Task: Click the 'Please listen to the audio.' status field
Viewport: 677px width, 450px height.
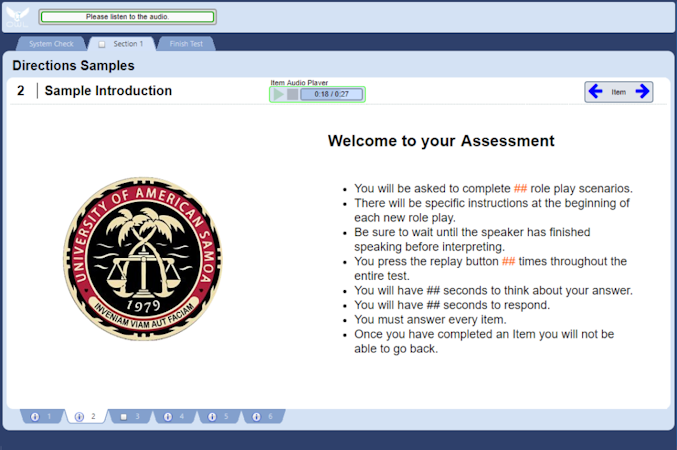Action: coord(127,17)
